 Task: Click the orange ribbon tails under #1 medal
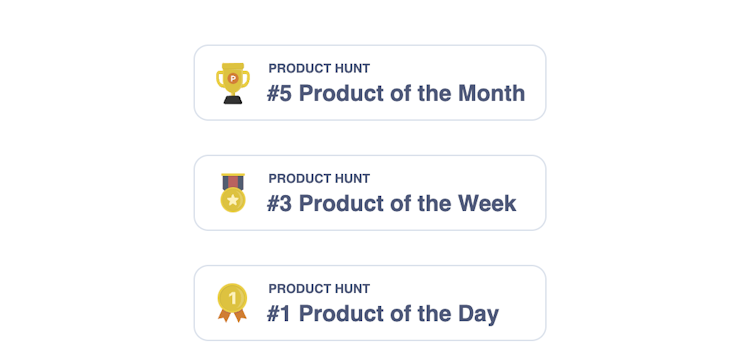(232, 315)
